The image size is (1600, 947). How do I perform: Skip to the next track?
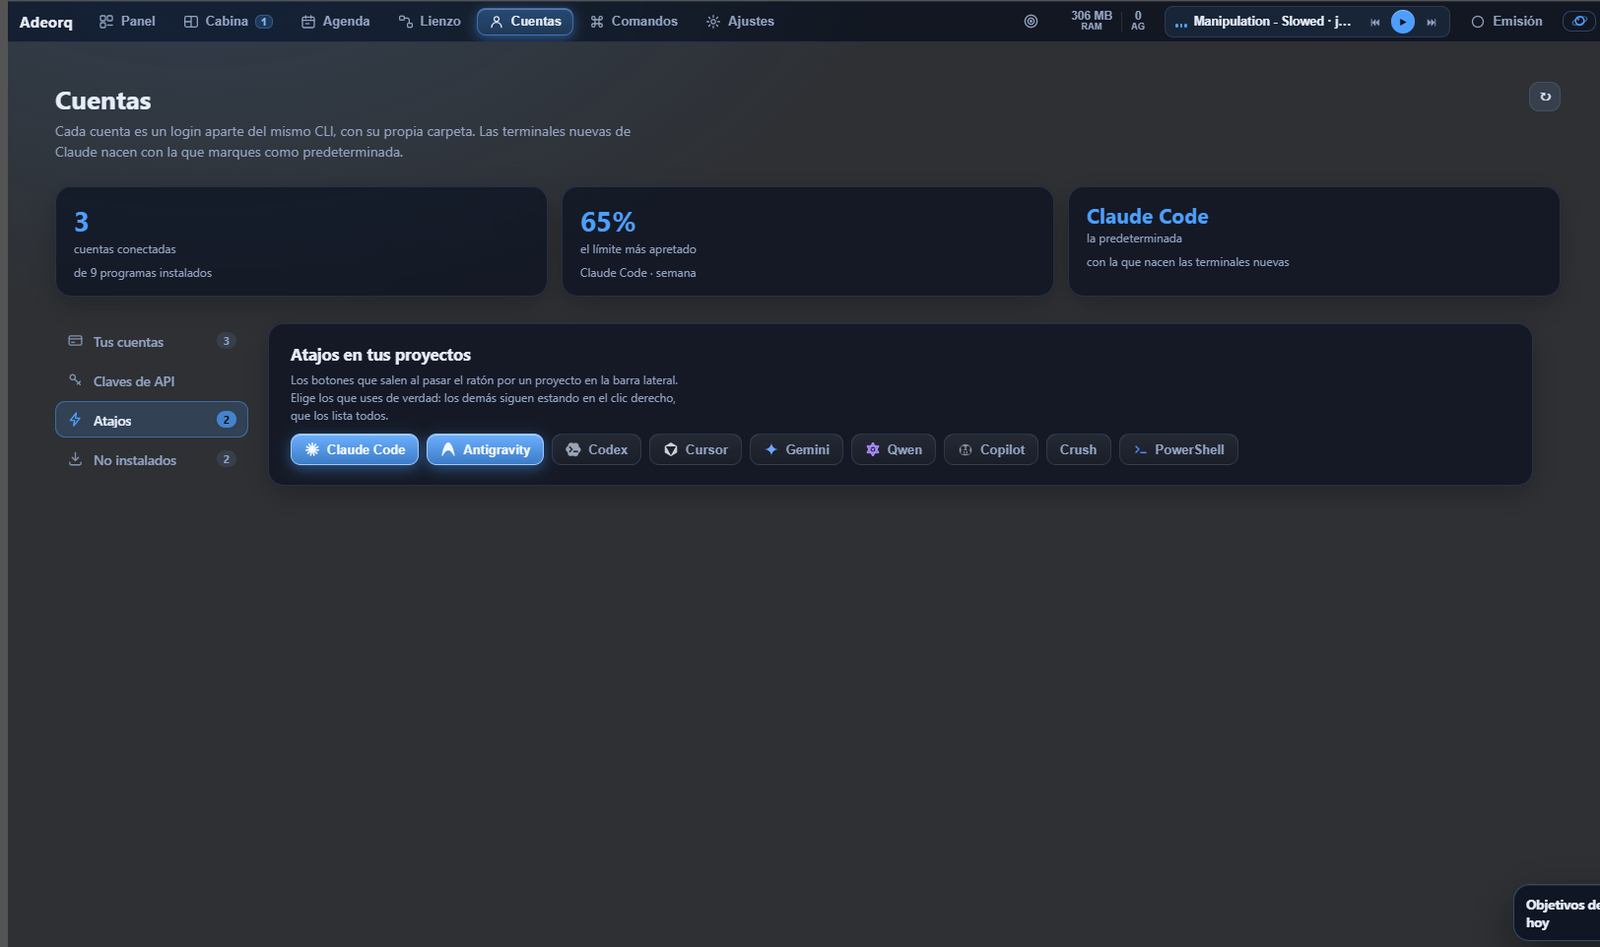(1432, 22)
